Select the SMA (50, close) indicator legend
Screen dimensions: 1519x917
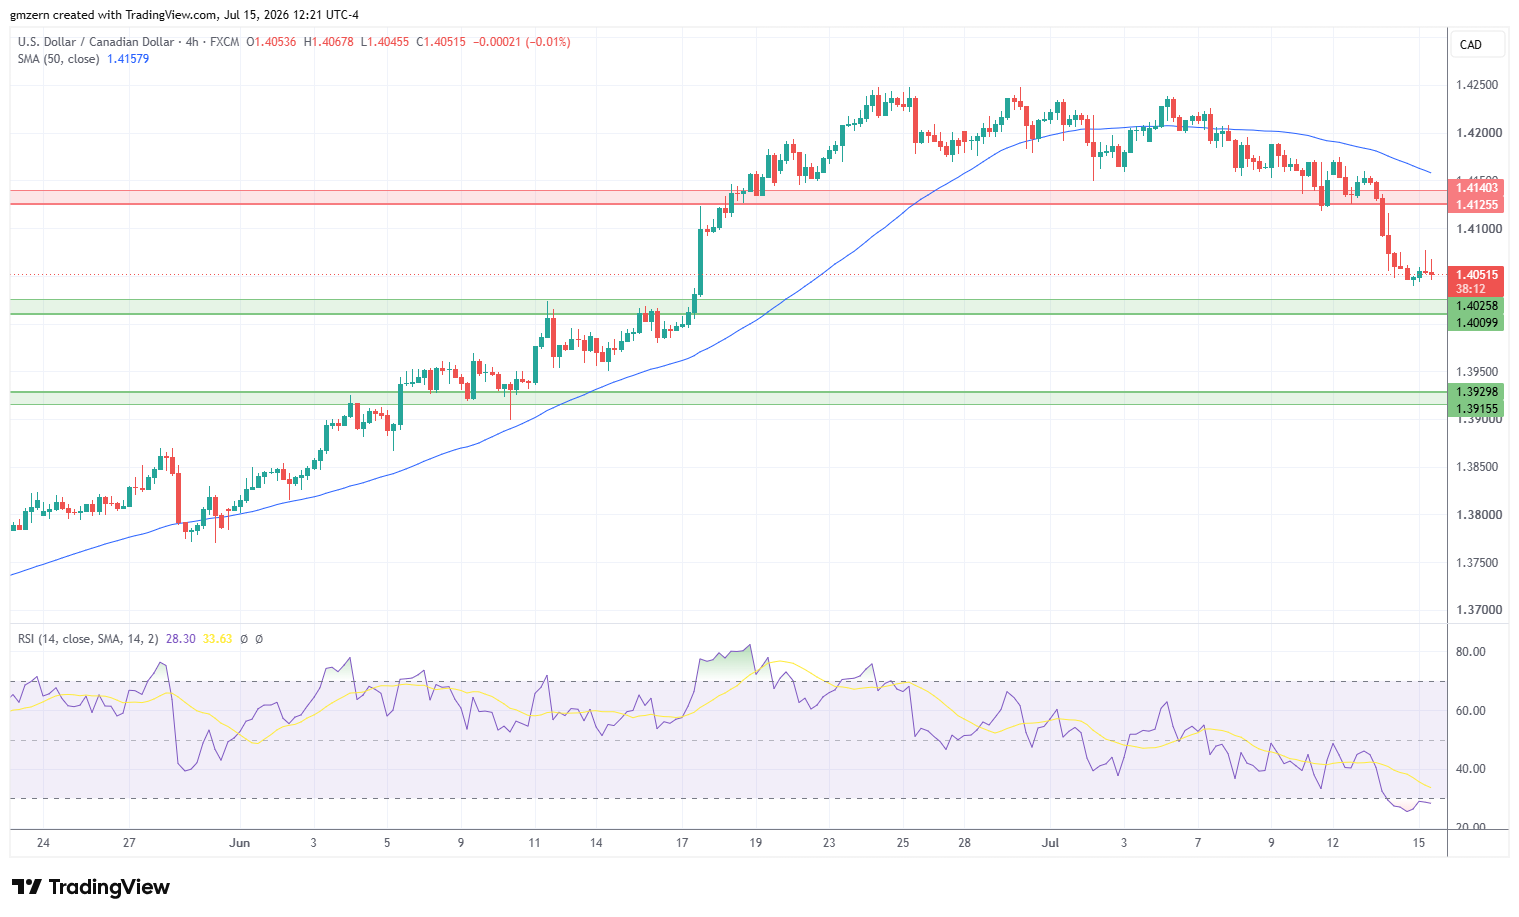click(58, 59)
